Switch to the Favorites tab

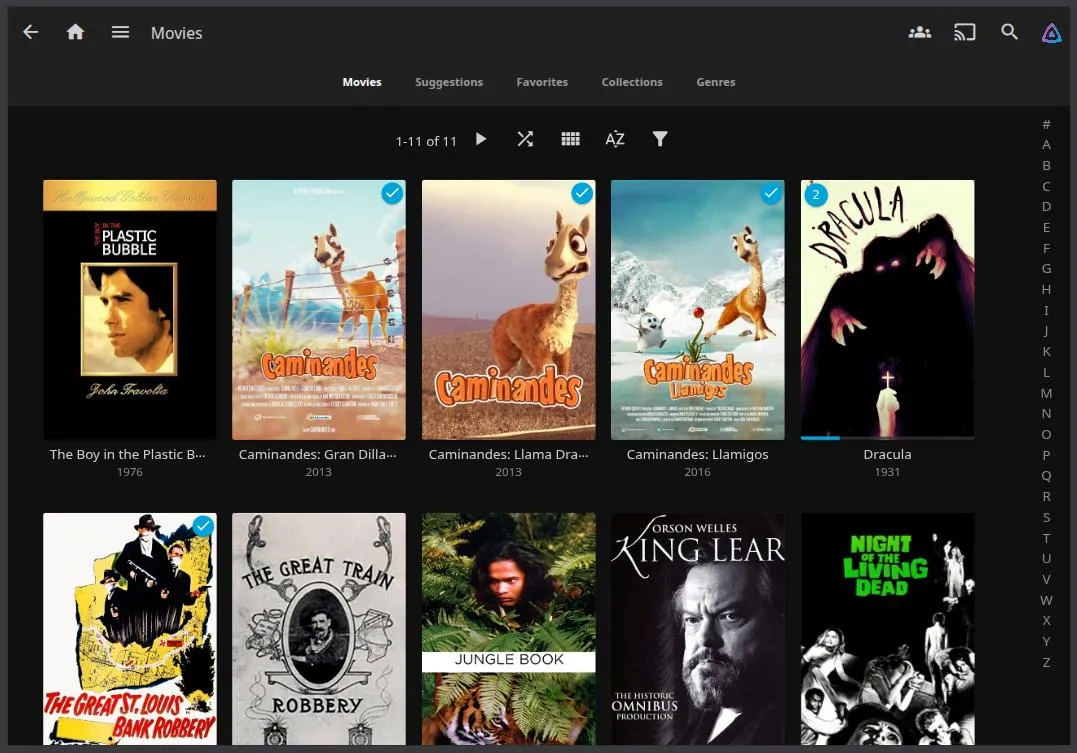click(x=542, y=82)
